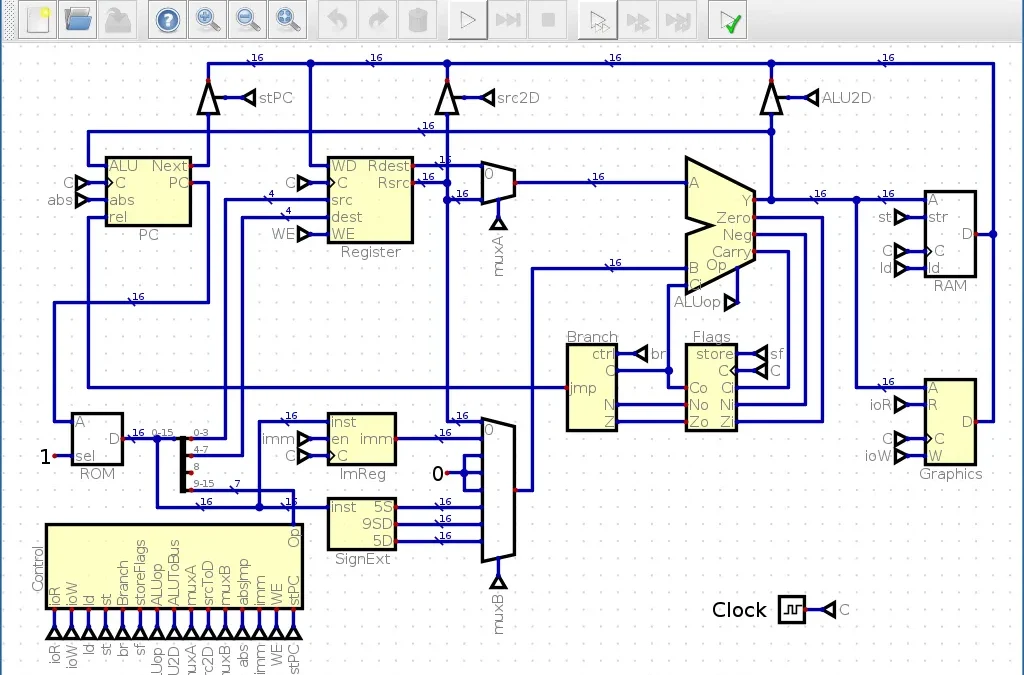Select the Clock component symbol
The image size is (1024, 675).
(791, 609)
